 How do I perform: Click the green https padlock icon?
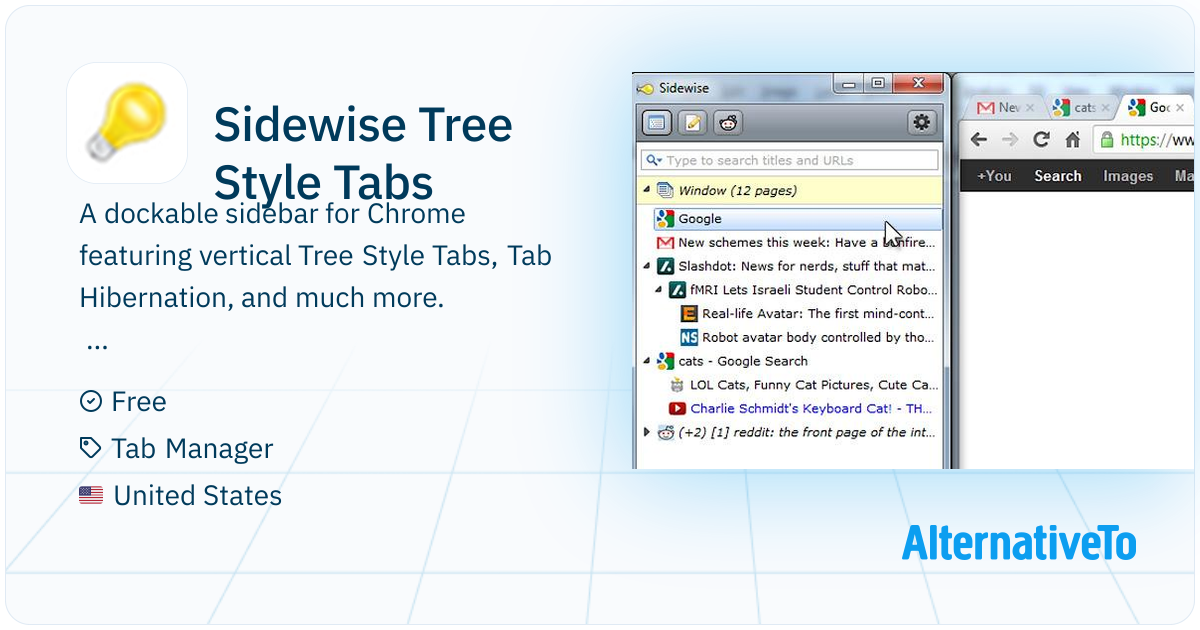coord(1107,140)
